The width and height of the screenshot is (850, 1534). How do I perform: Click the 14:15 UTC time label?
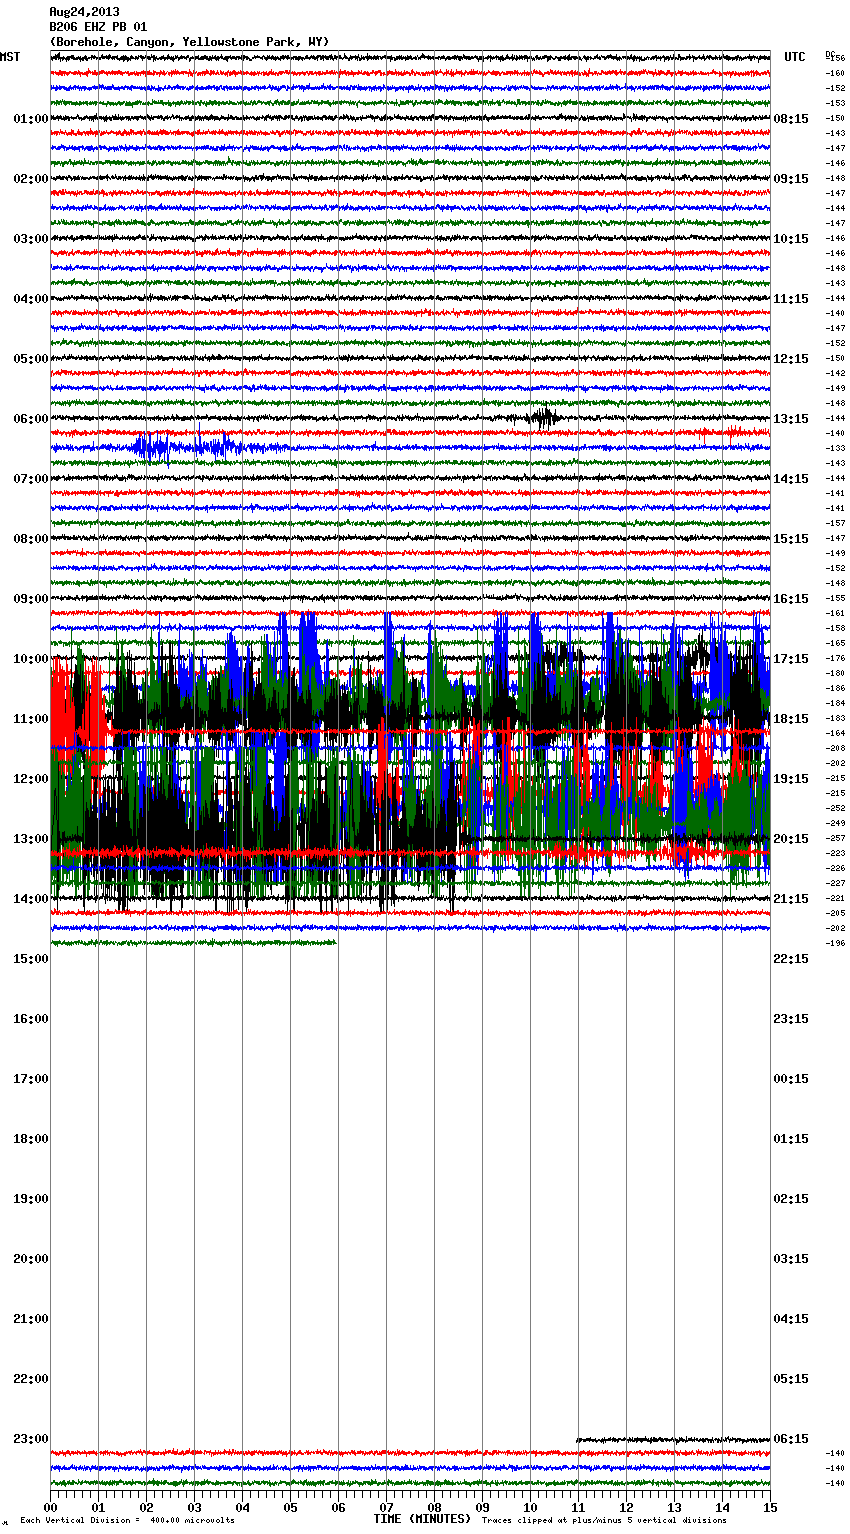point(791,479)
